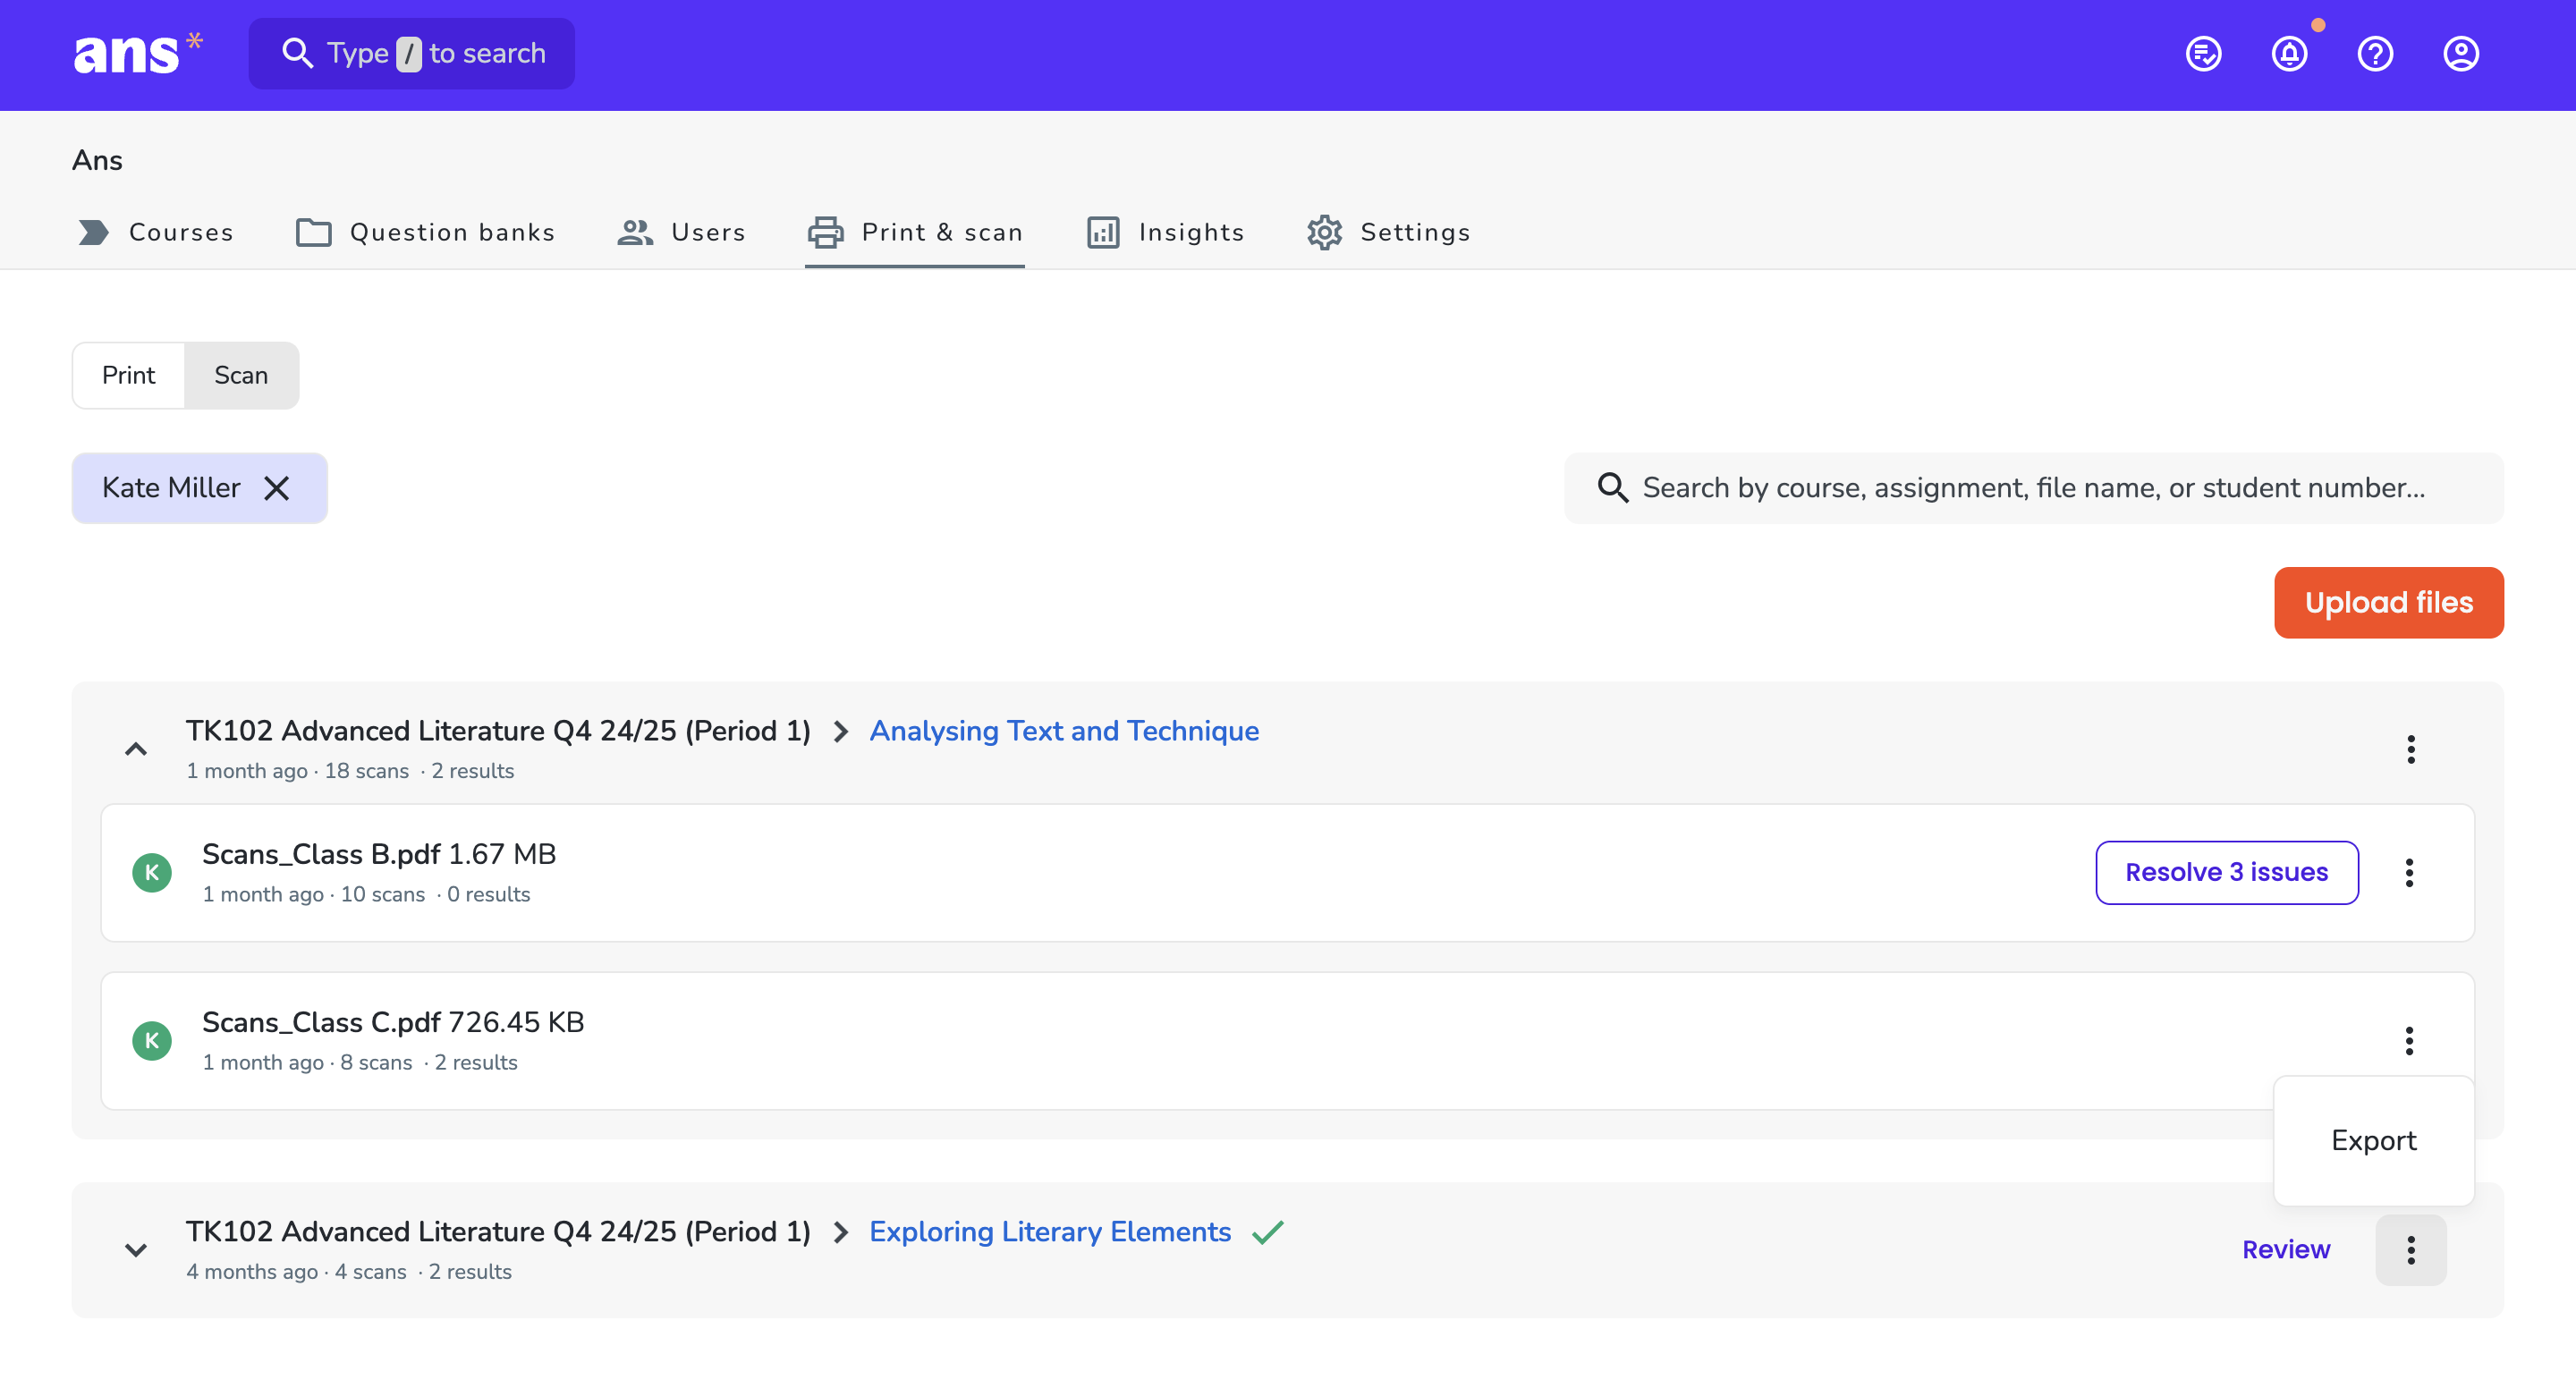Go to the Settings tab

coord(1388,232)
